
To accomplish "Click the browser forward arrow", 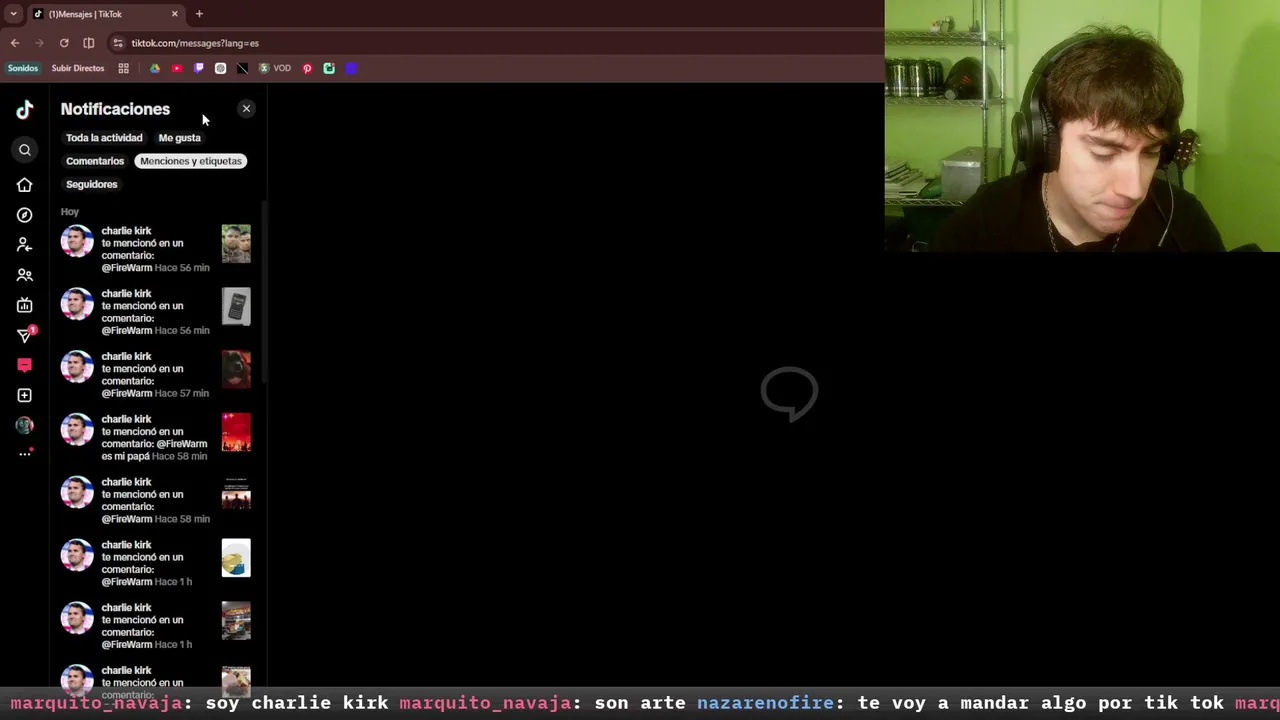I will click(x=40, y=43).
